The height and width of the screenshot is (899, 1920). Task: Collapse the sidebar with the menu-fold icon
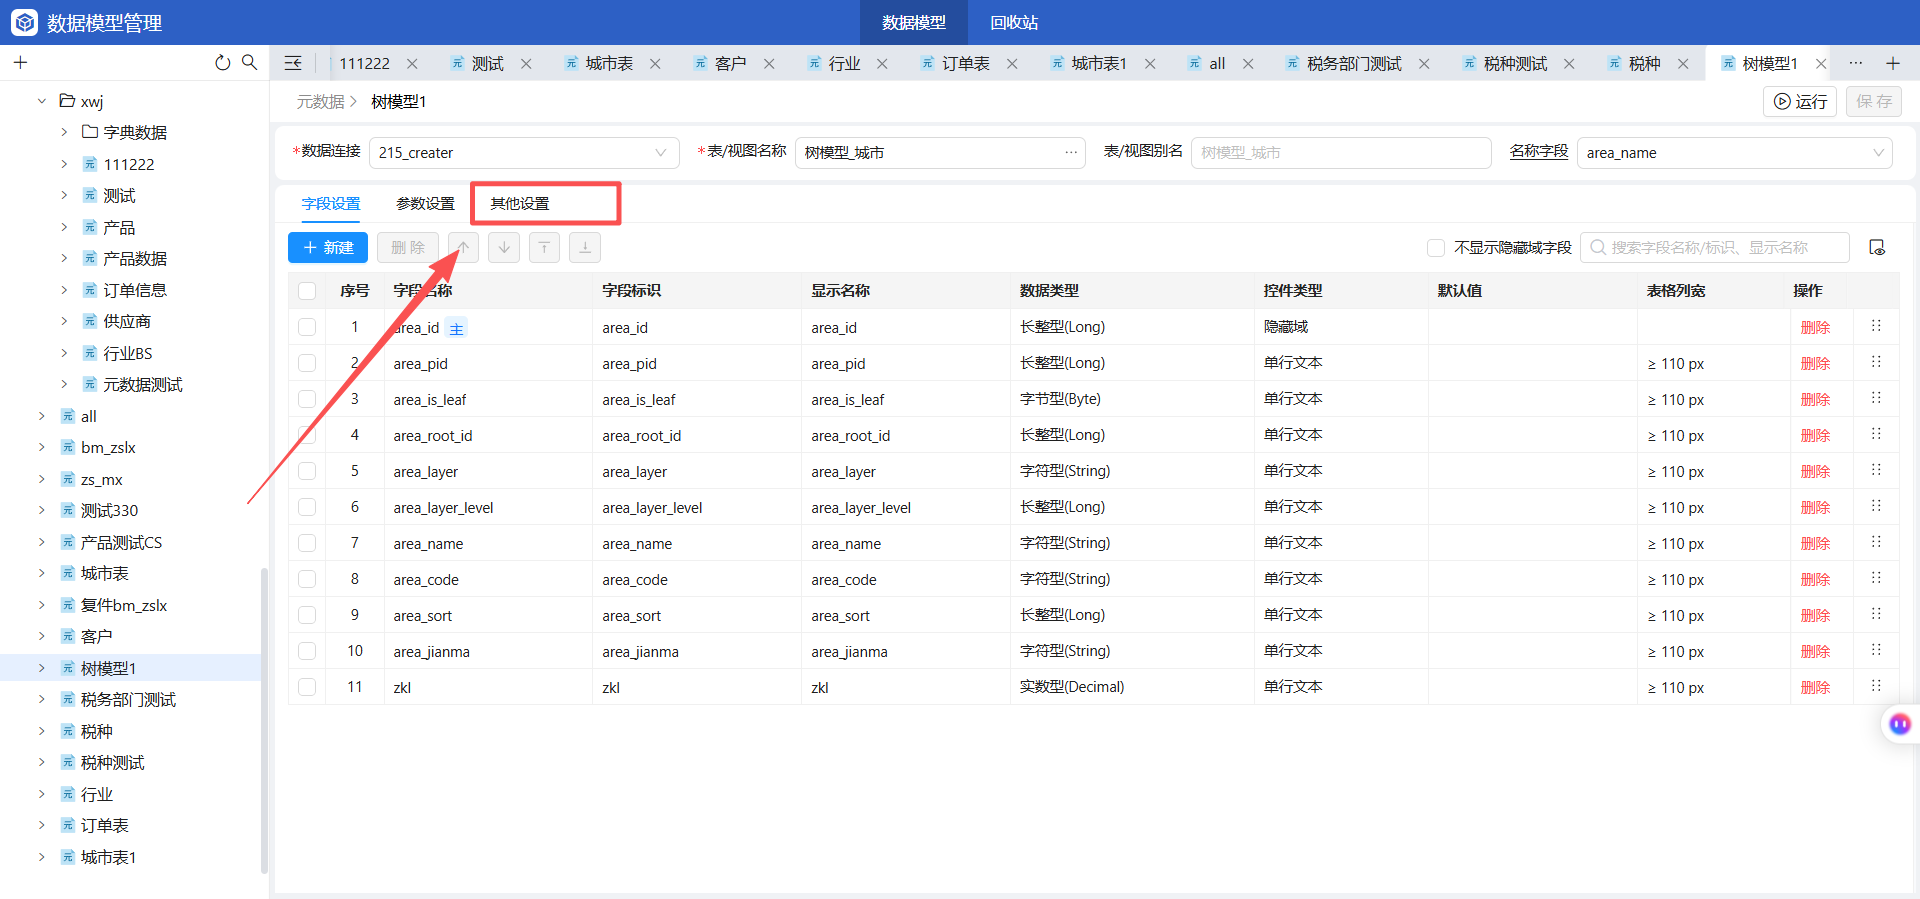(293, 63)
